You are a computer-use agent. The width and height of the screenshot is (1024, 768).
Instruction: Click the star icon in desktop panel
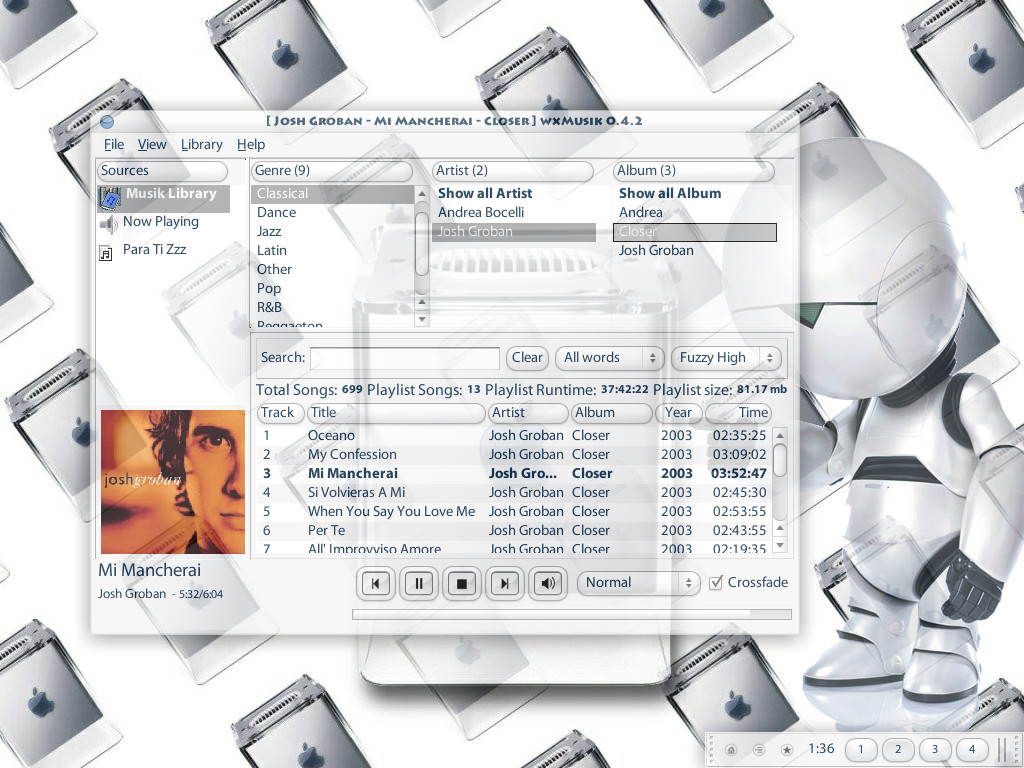787,750
